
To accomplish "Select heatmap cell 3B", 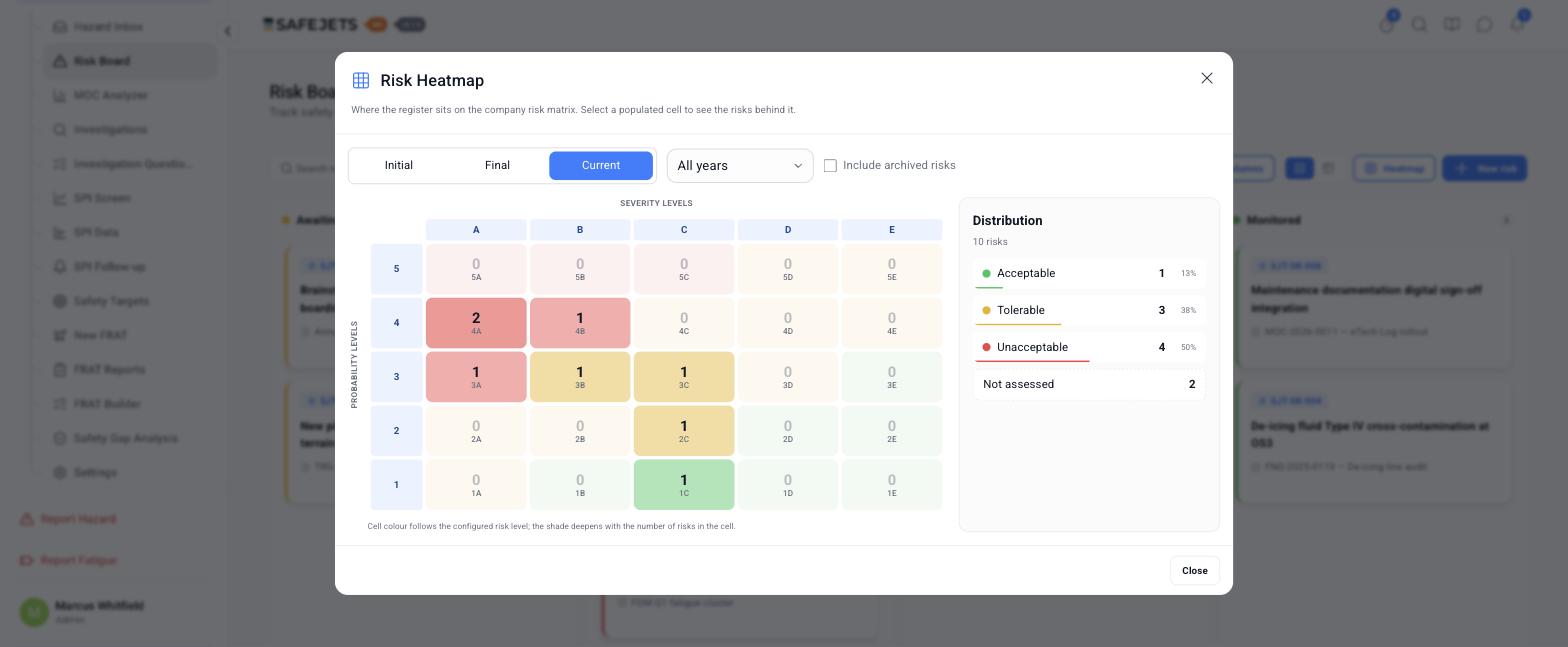I will click(x=580, y=377).
